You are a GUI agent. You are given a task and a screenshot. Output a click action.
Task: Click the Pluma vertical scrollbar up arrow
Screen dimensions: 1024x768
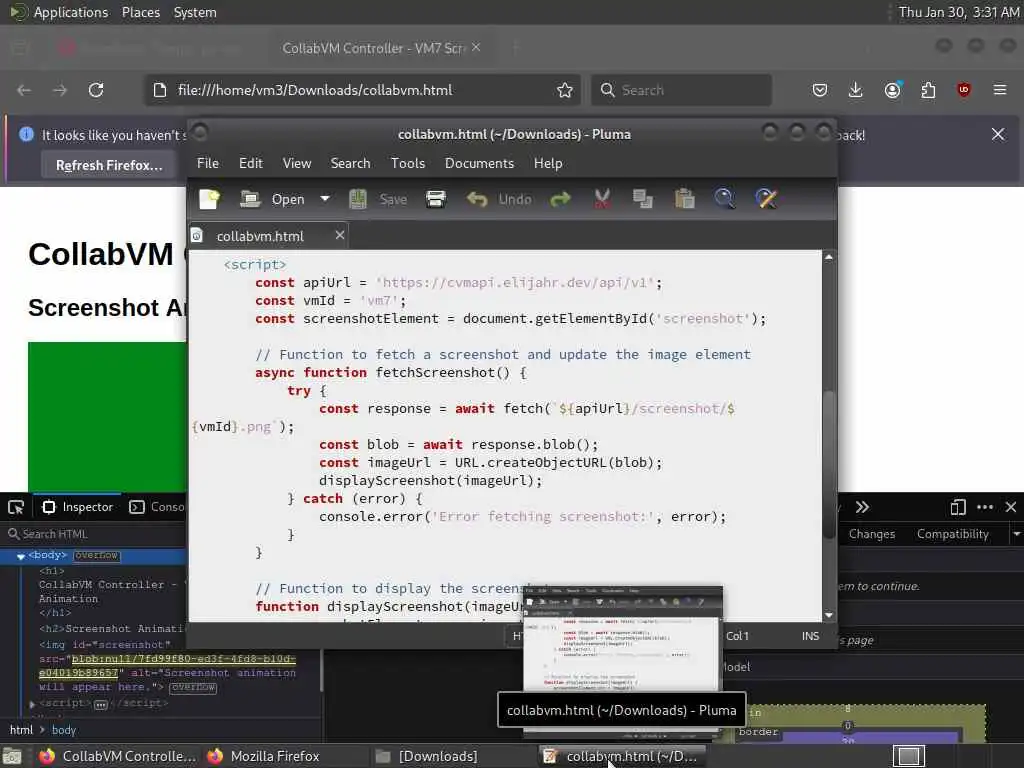tap(829, 257)
